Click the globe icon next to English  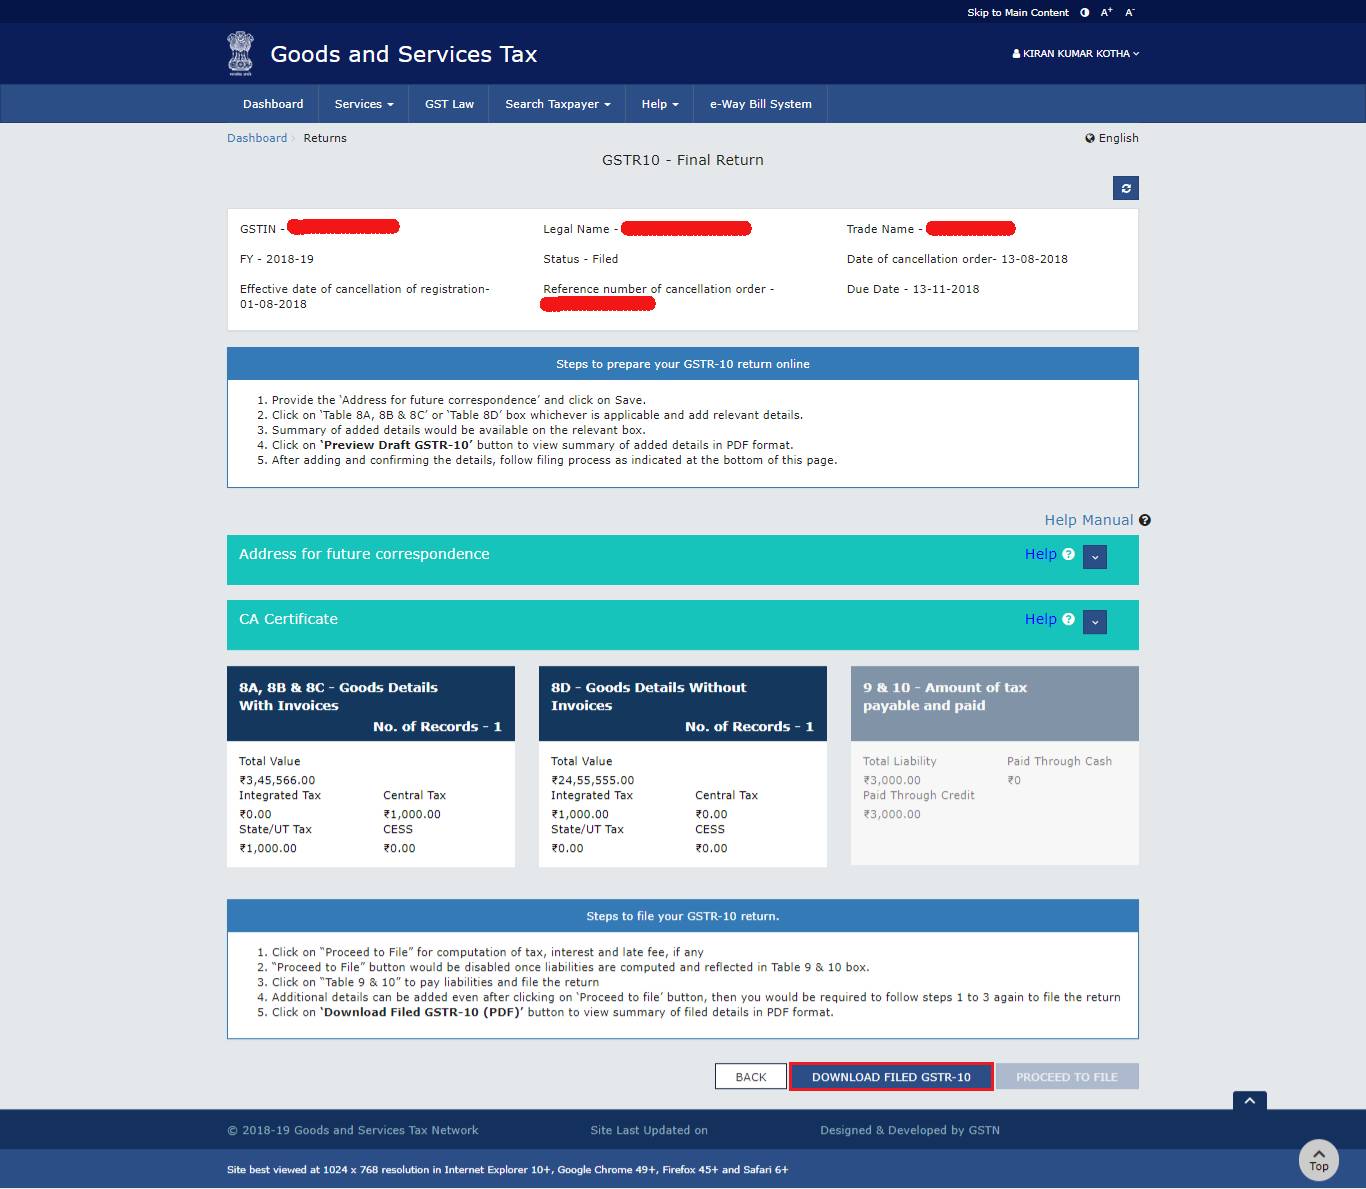(x=1089, y=138)
